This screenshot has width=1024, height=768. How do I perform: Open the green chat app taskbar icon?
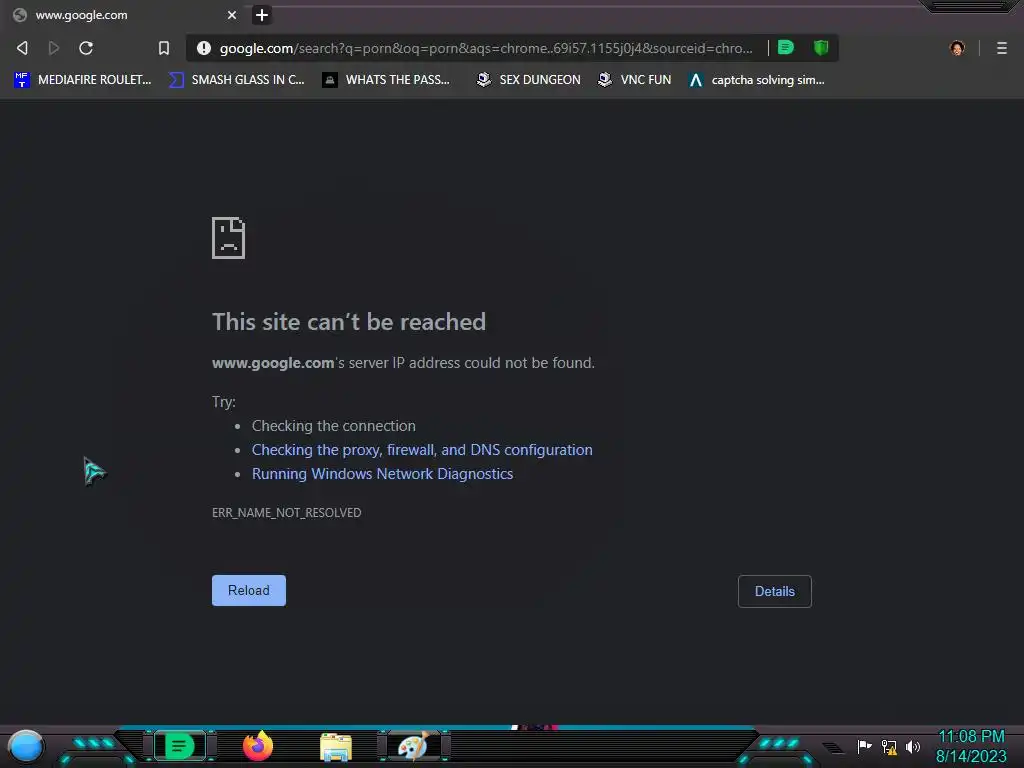click(180, 746)
